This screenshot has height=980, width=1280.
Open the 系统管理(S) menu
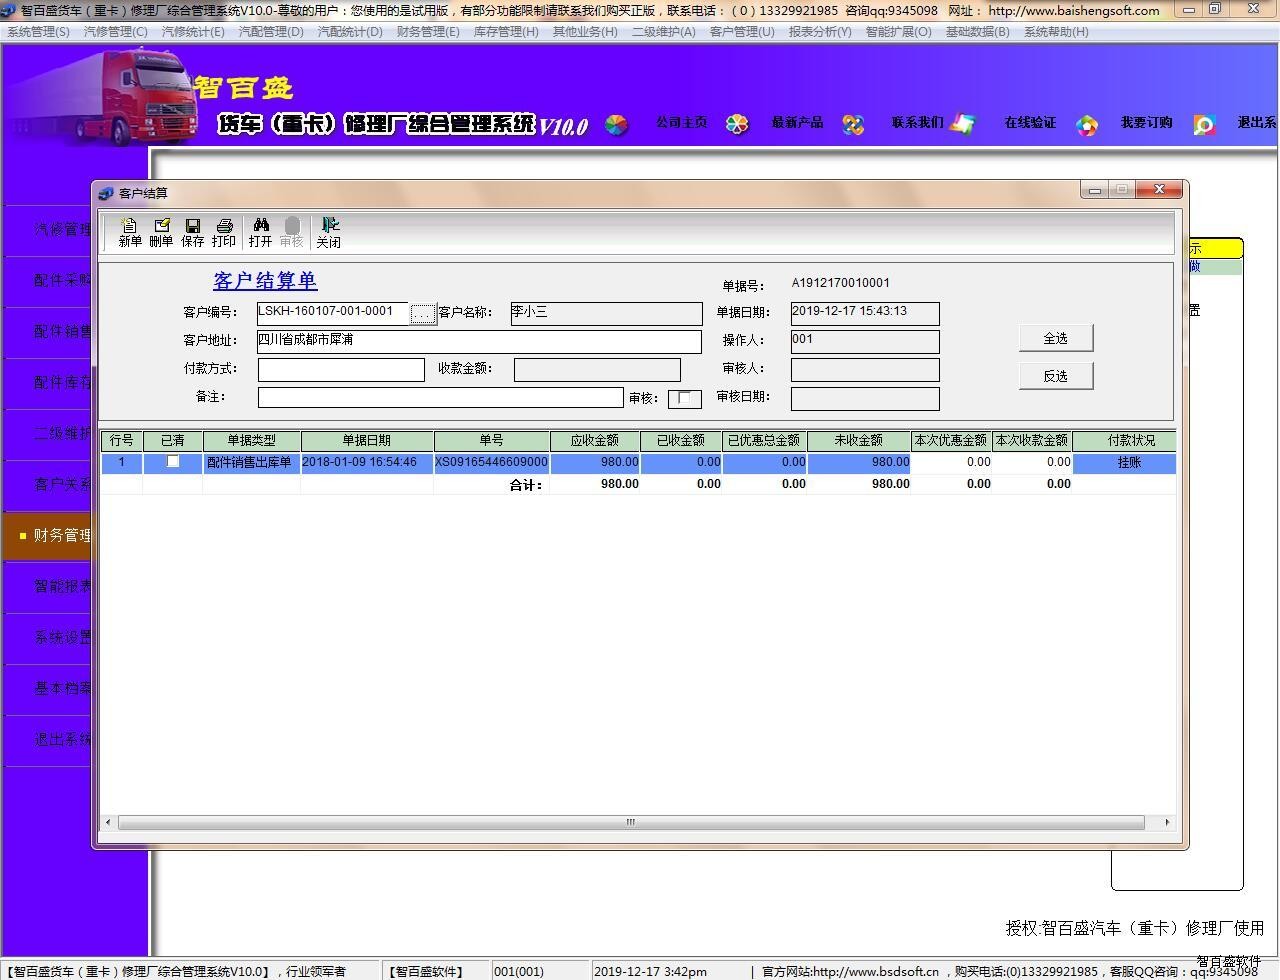[x=39, y=32]
